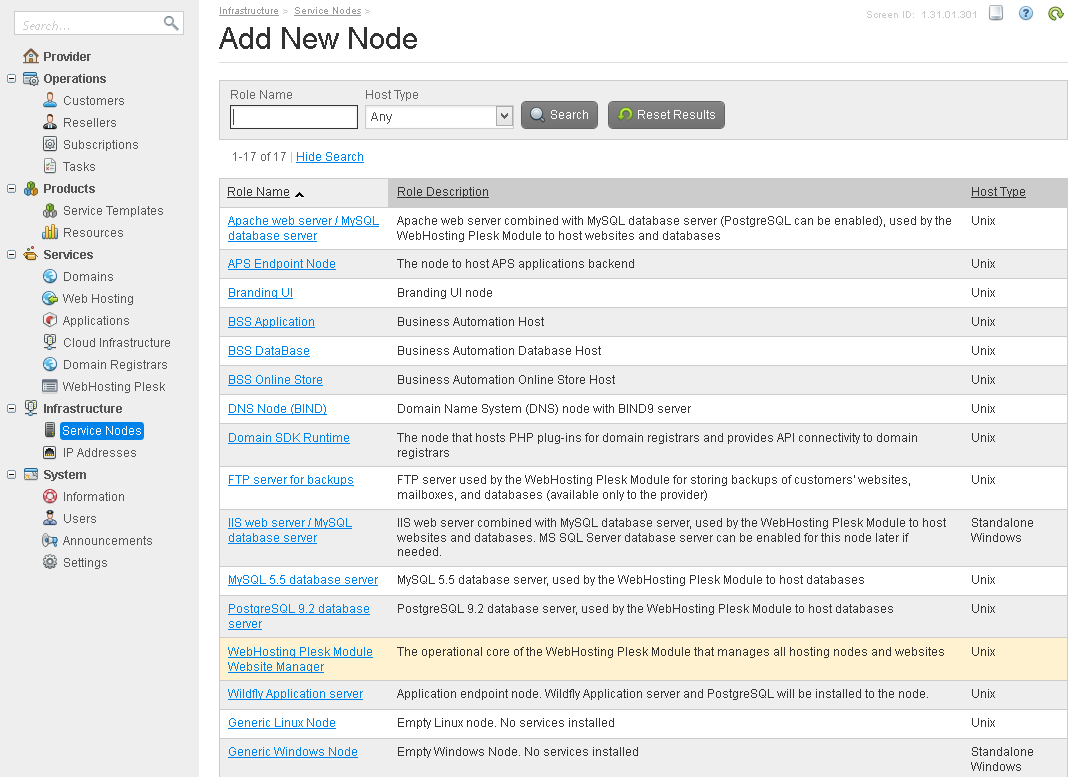Click the sidebar search magnifier icon
This screenshot has height=777, width=1073.
[171, 23]
